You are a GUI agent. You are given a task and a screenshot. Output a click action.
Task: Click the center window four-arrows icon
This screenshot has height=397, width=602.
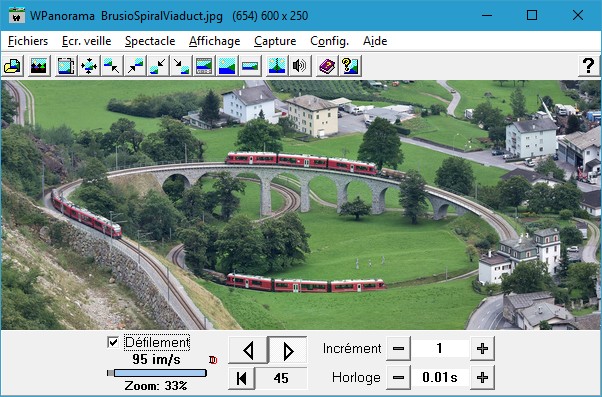pyautogui.click(x=89, y=66)
